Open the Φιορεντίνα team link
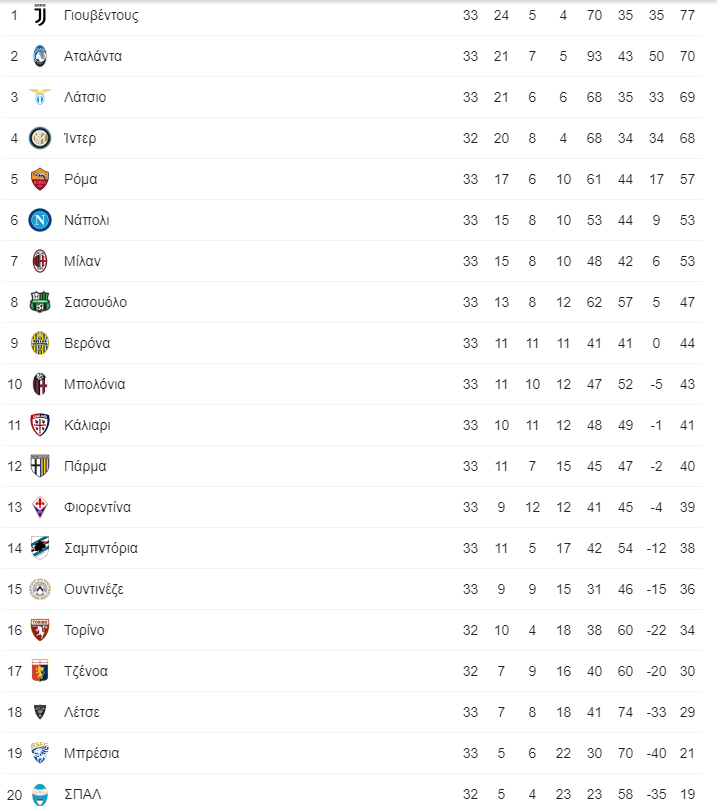Screen dimensions: 717x806 (98, 507)
